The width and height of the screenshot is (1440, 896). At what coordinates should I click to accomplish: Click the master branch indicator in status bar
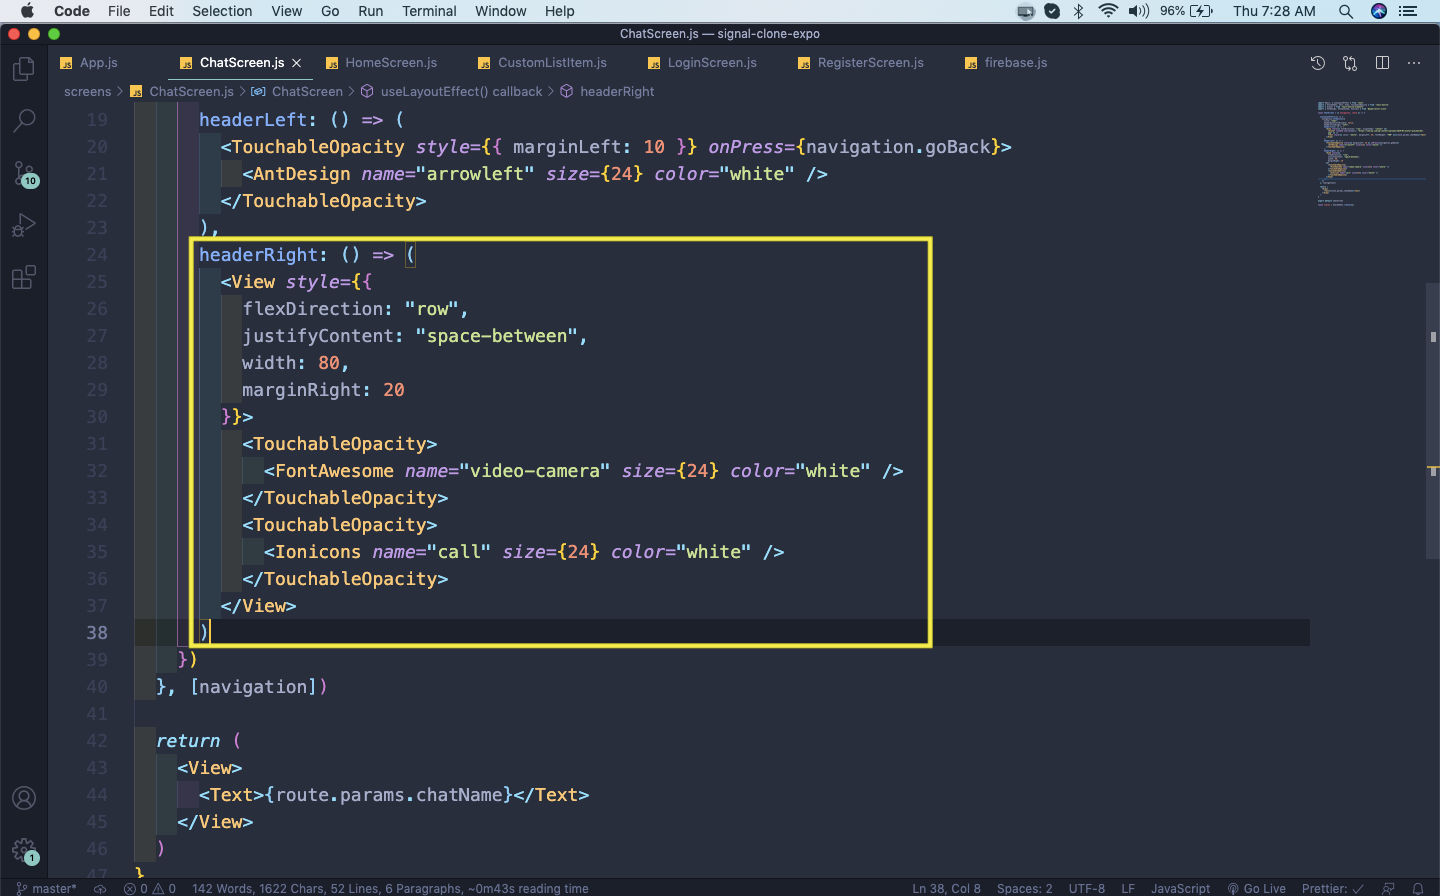pos(46,888)
